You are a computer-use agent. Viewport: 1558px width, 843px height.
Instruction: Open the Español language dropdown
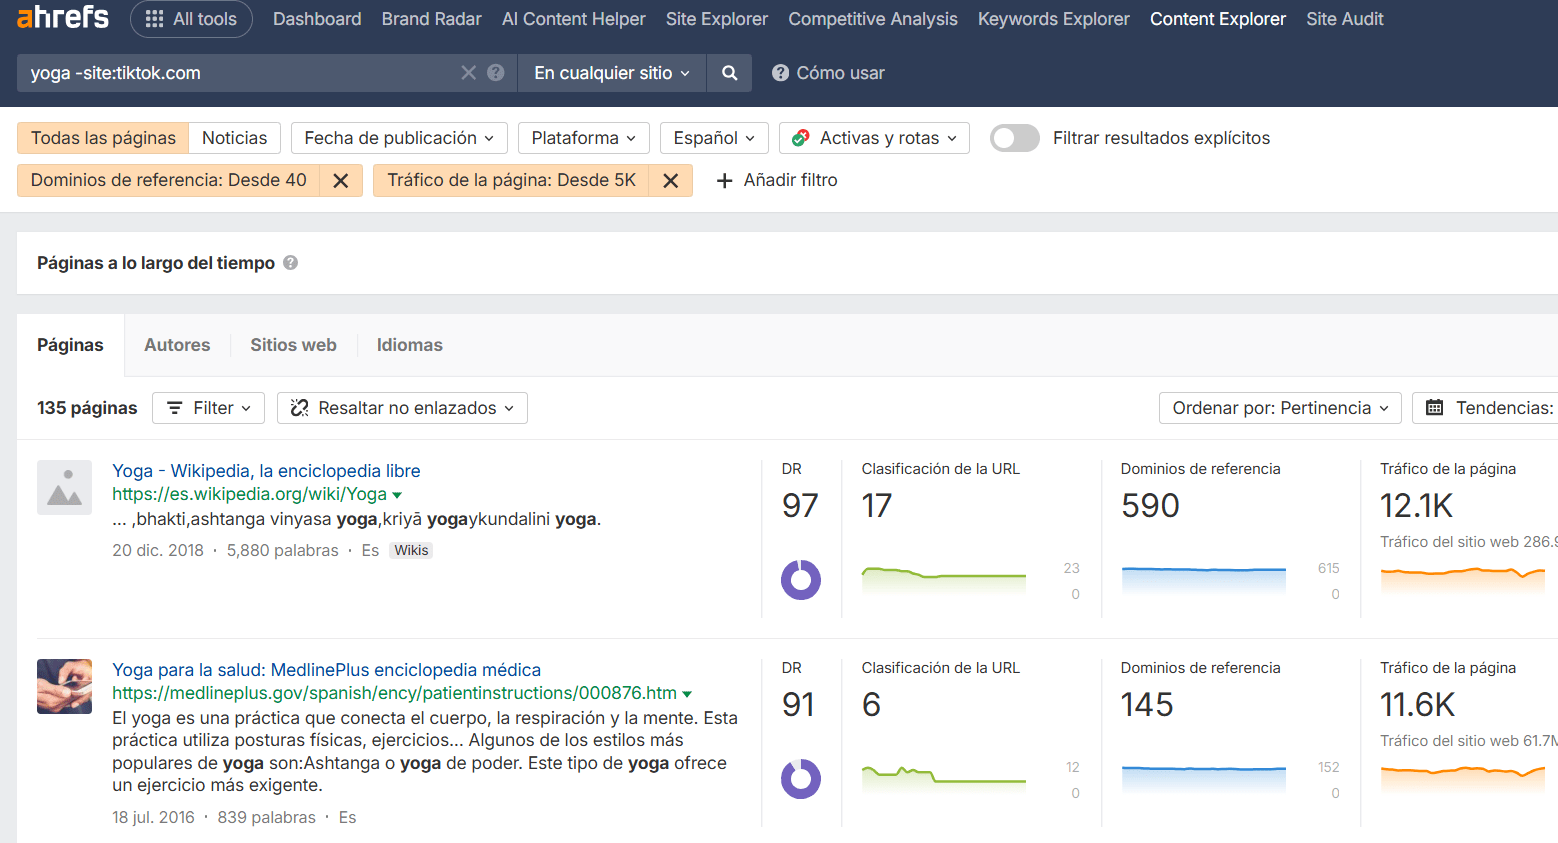pos(714,138)
